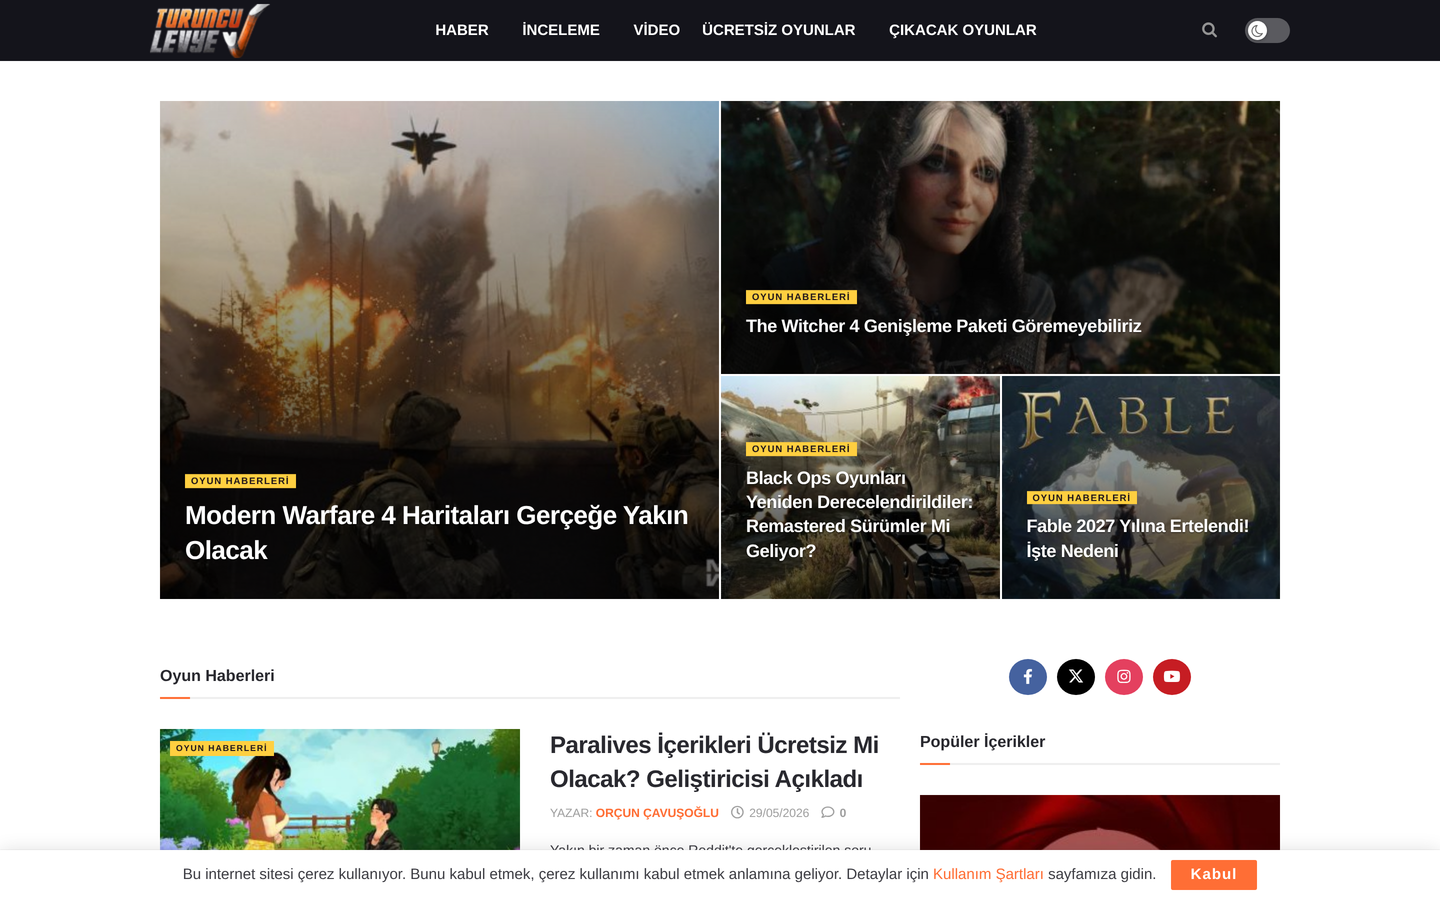Click the comment bubble icon on Paralives article

click(828, 813)
